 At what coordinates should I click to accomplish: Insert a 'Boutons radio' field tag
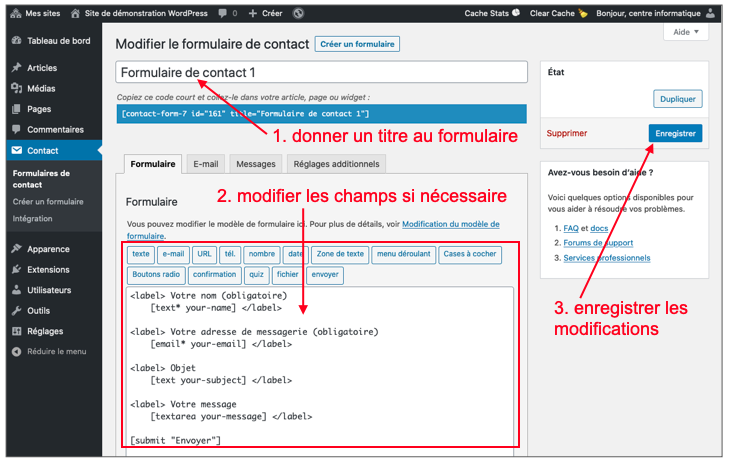(156, 274)
